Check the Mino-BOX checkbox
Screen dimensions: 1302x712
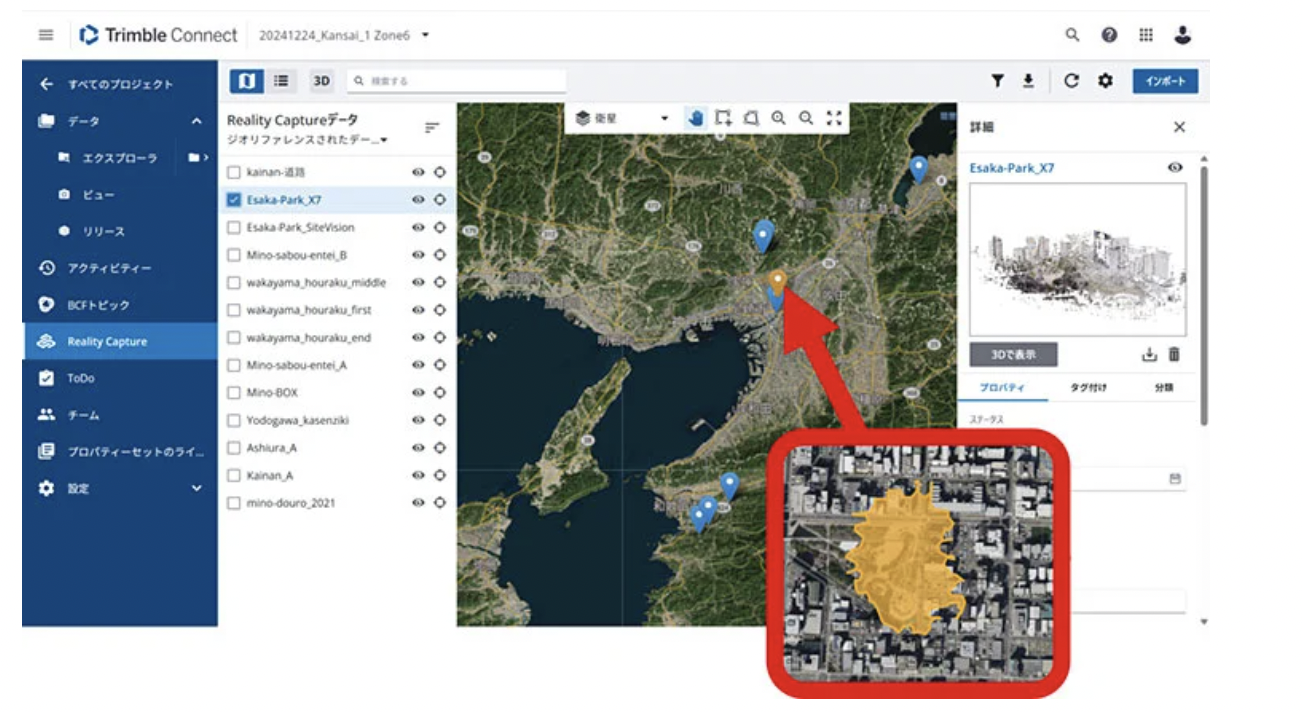click(234, 393)
